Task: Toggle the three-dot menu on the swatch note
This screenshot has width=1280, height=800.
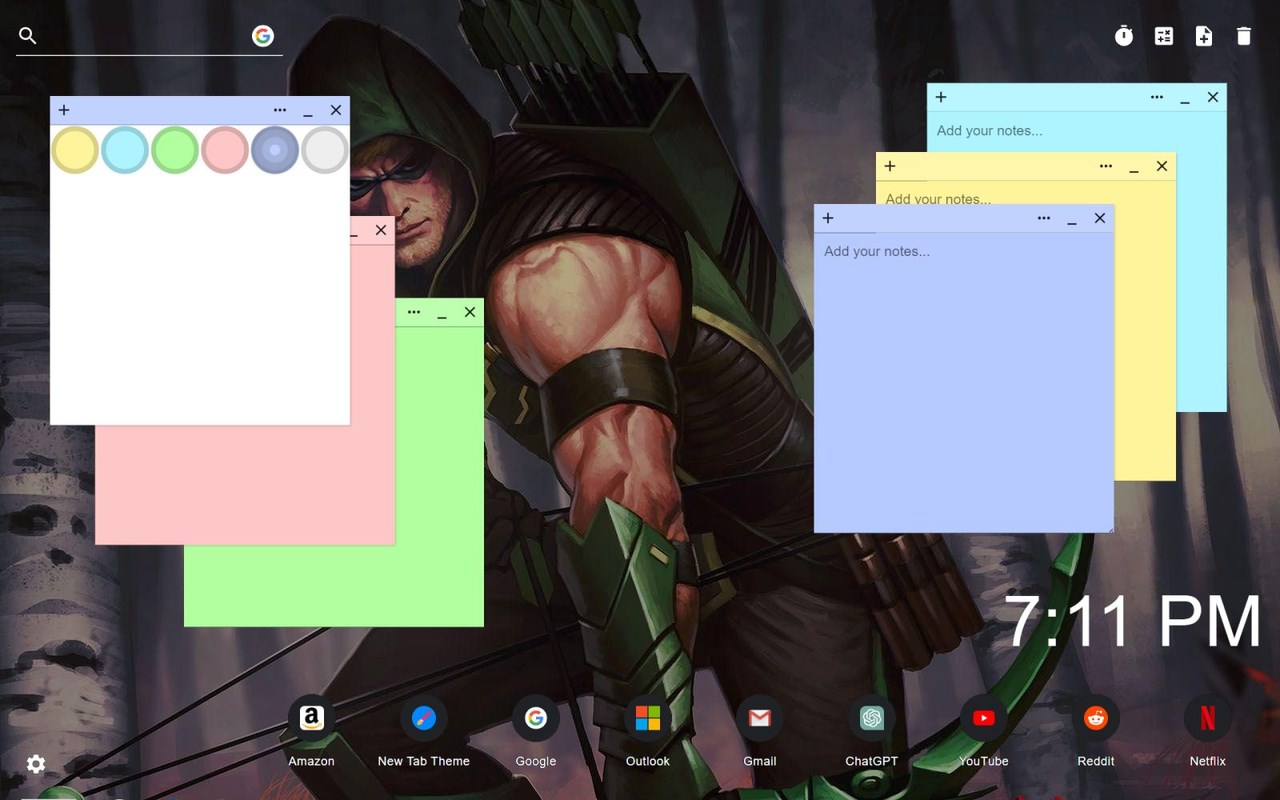Action: 280,110
